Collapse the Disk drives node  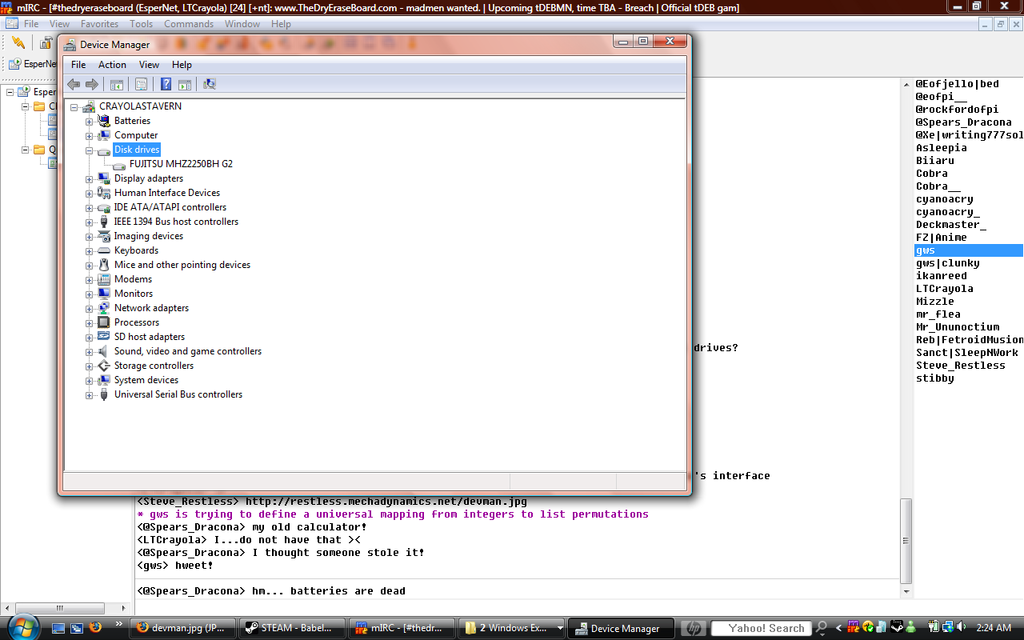89,150
